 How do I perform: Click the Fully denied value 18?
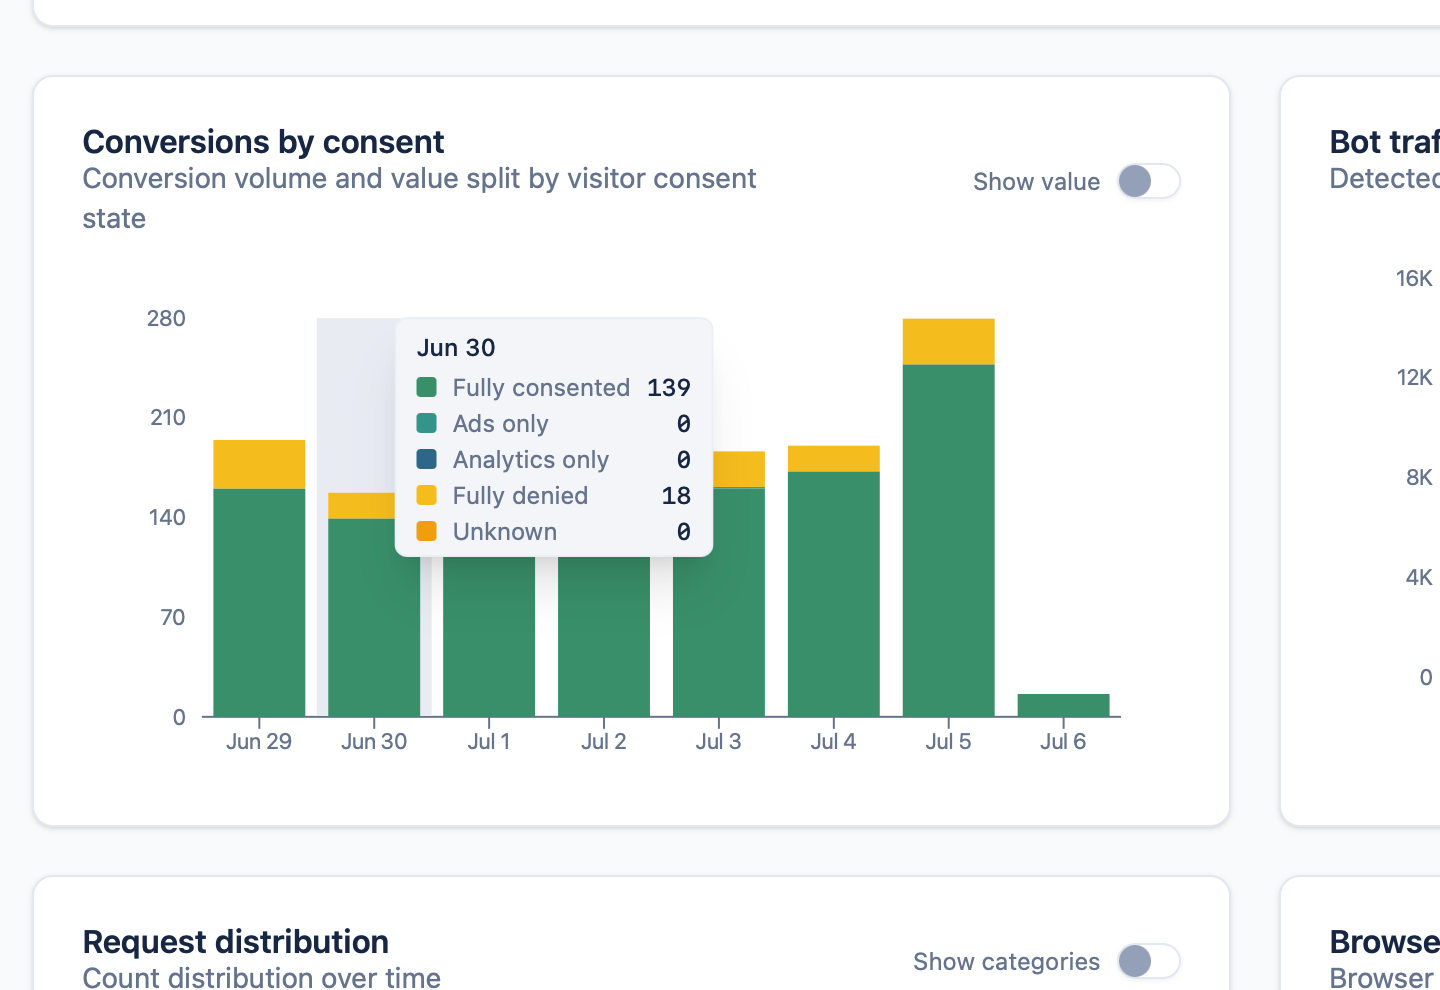[676, 495]
